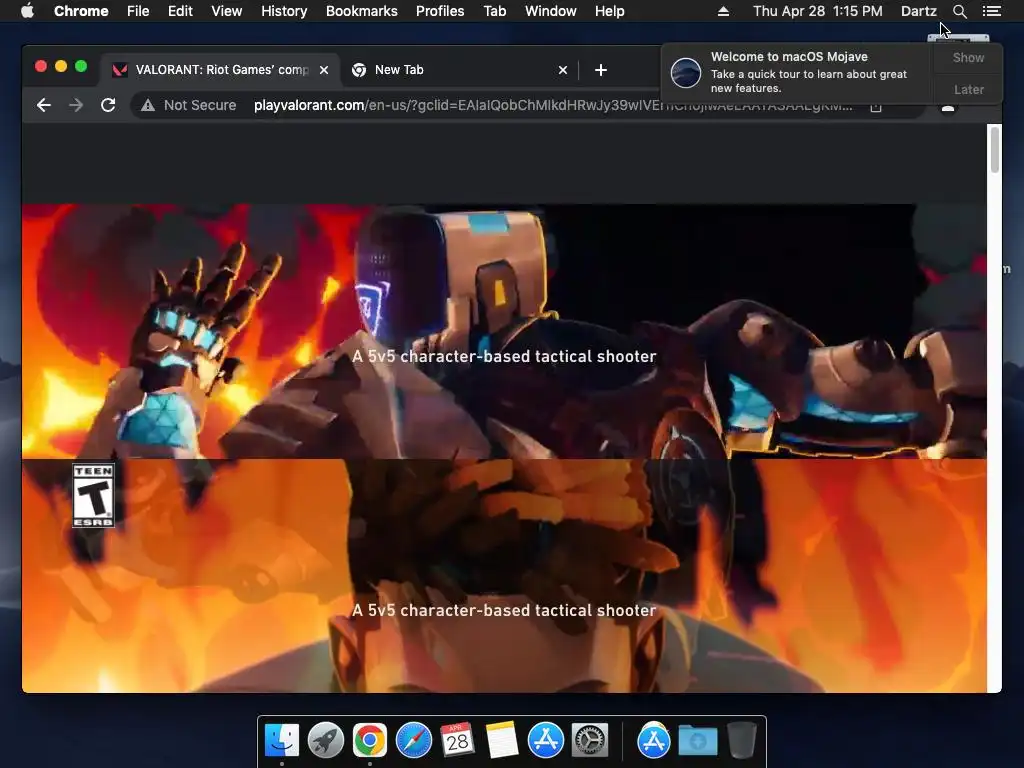
Task: Click the date and time in menu bar
Action: coord(818,11)
